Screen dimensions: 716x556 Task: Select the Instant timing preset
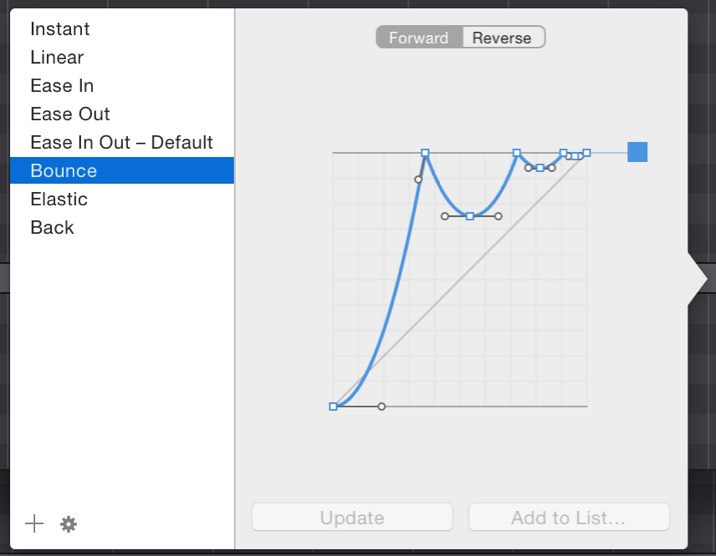click(x=60, y=29)
